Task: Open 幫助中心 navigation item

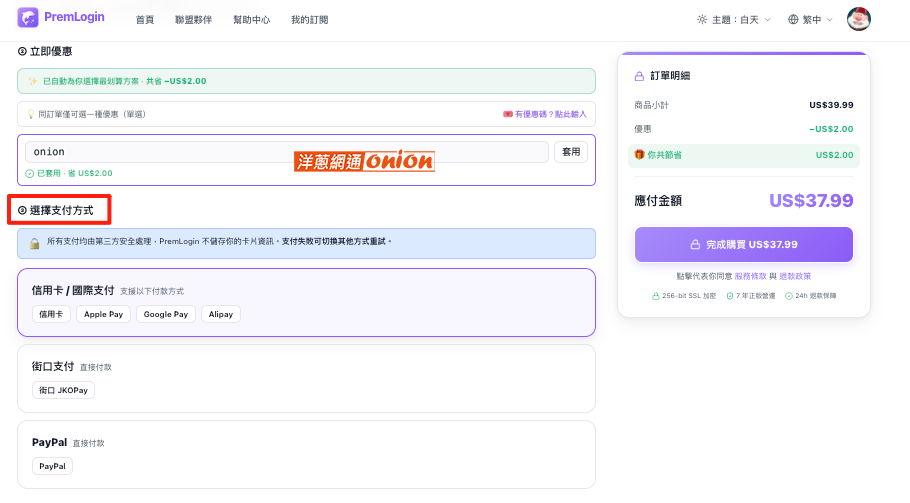Action: pos(251,20)
